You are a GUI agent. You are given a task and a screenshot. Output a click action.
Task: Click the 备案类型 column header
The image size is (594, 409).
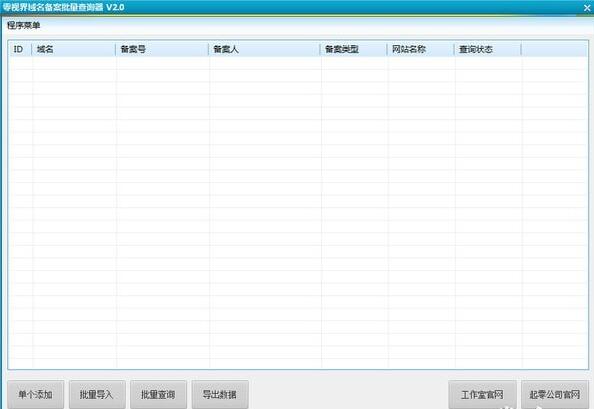(354, 49)
